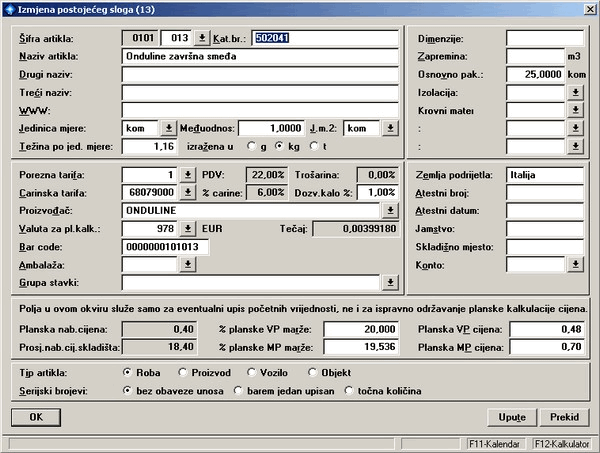Close the Izmjena postojećeg sloga window
The width and height of the screenshot is (600, 453).
tap(590, 9)
